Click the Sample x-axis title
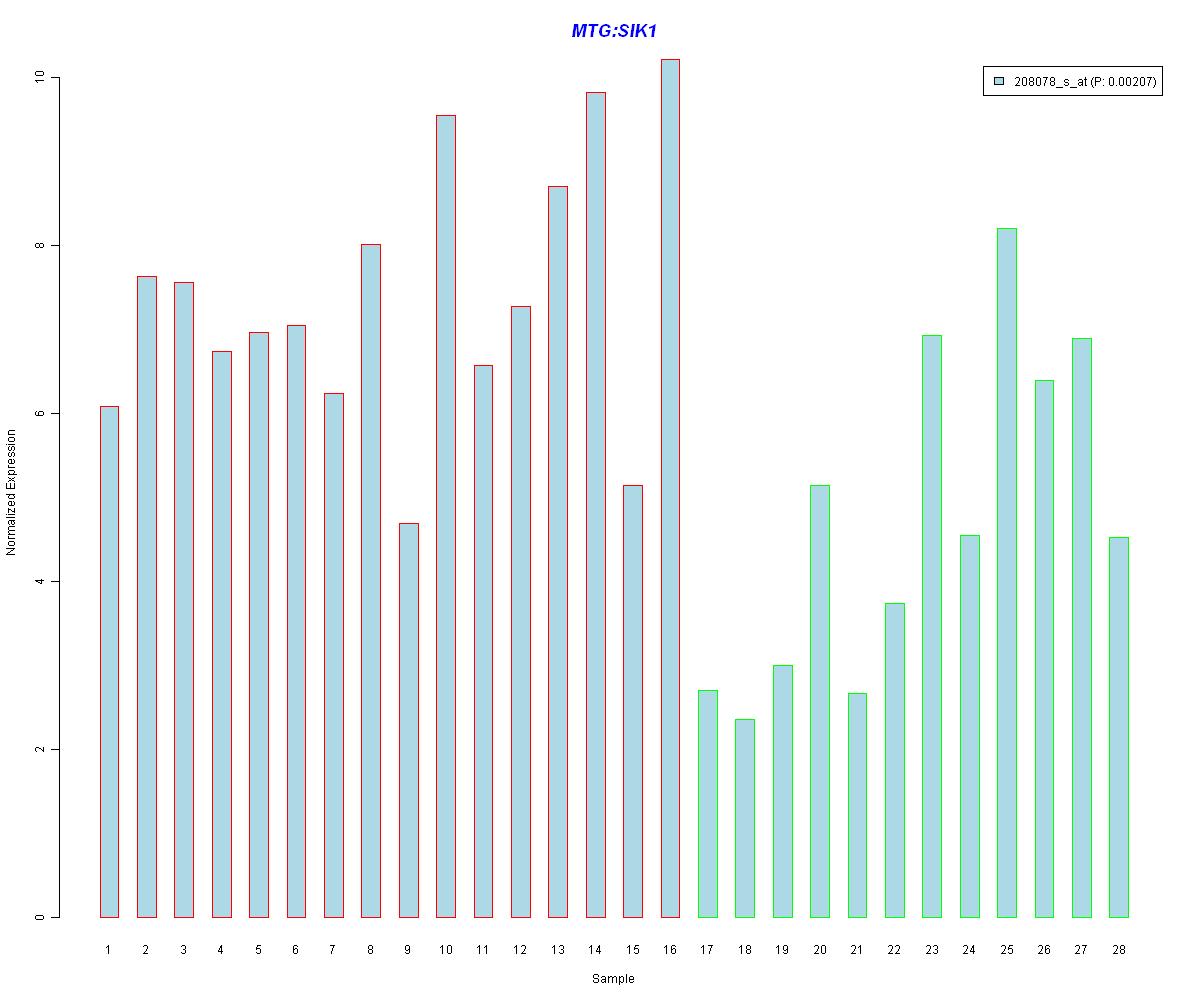This screenshot has height=1000, width=1200. point(613,979)
